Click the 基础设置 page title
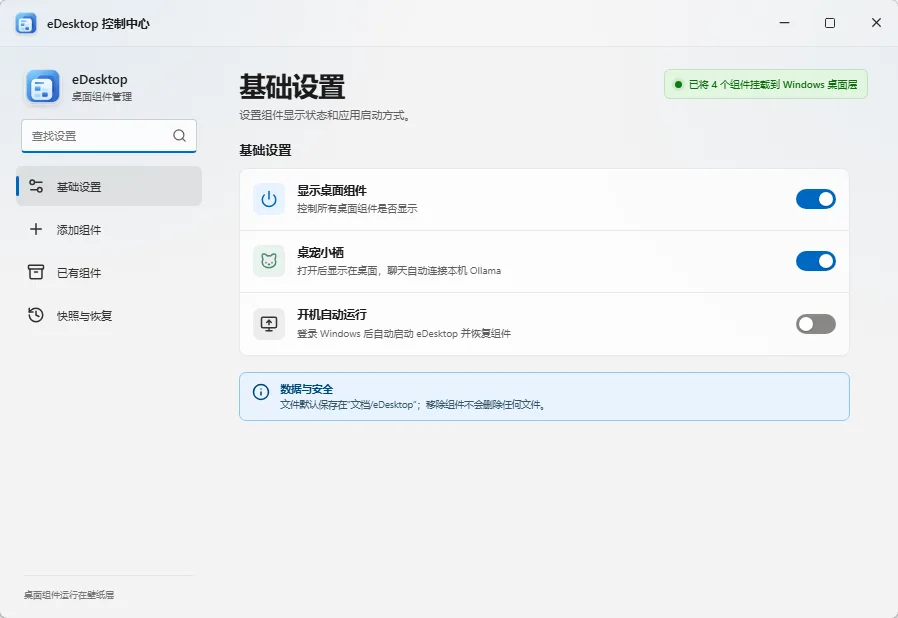The height and width of the screenshot is (618, 898). (x=292, y=86)
